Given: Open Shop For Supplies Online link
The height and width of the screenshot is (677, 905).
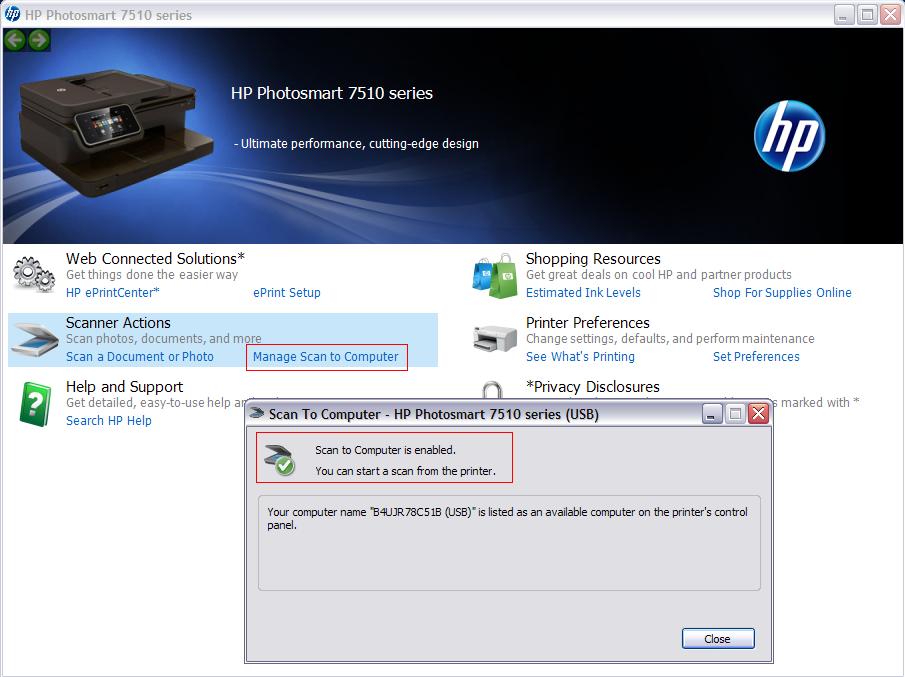Looking at the screenshot, I should pos(782,293).
